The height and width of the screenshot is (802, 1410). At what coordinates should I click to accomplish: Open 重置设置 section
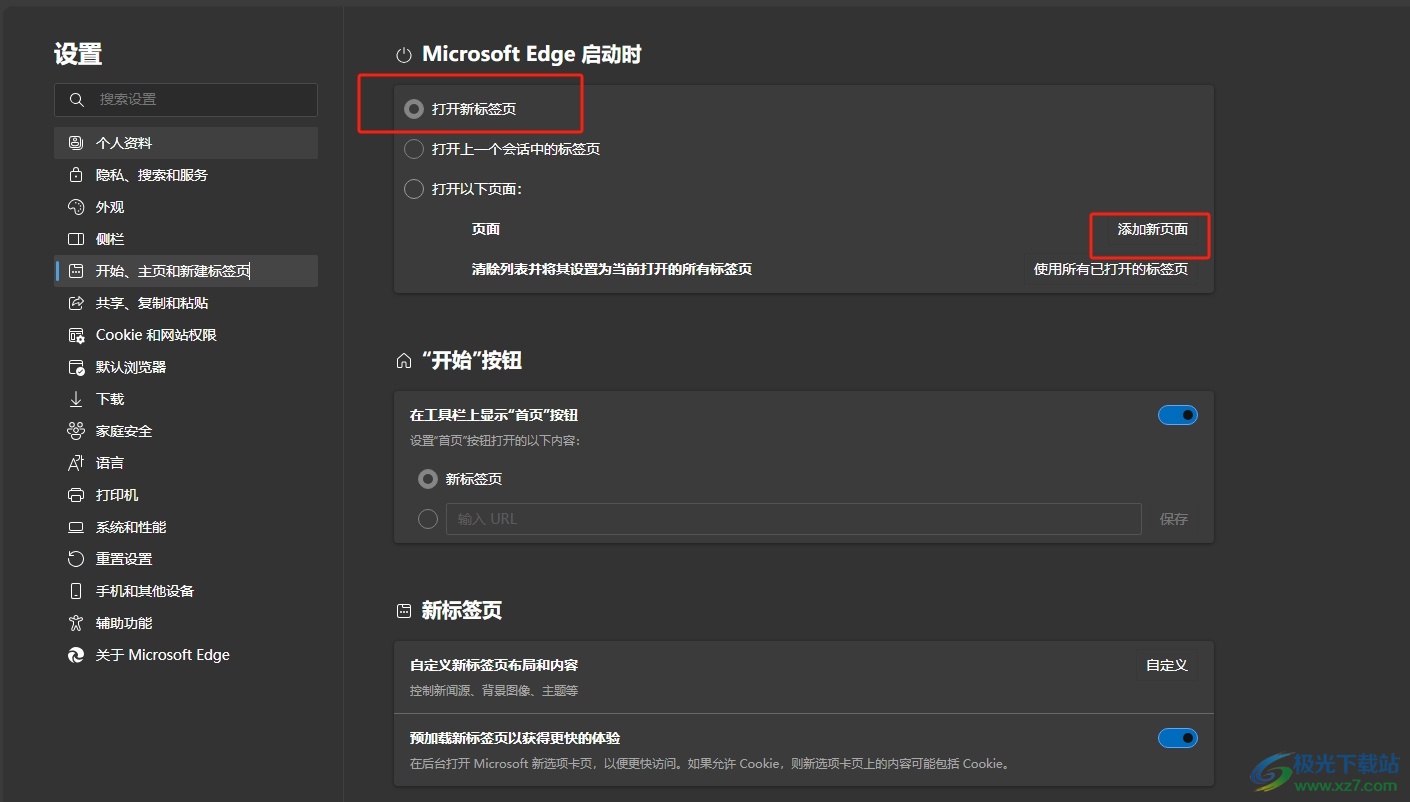click(x=186, y=559)
